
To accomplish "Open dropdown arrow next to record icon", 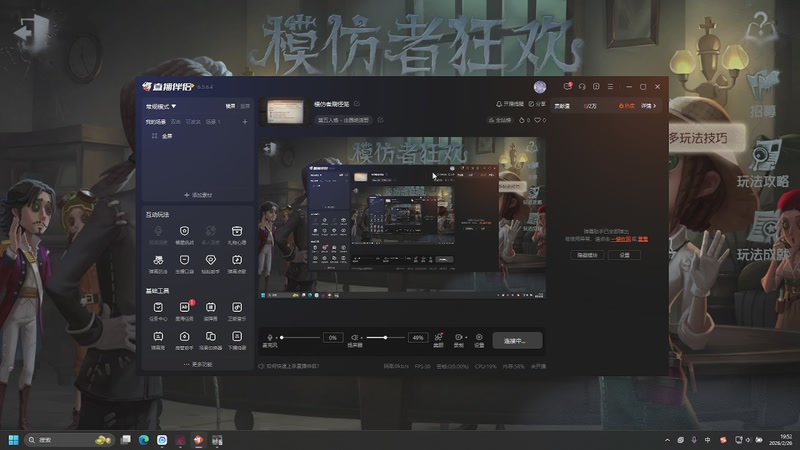I will pyautogui.click(x=465, y=337).
